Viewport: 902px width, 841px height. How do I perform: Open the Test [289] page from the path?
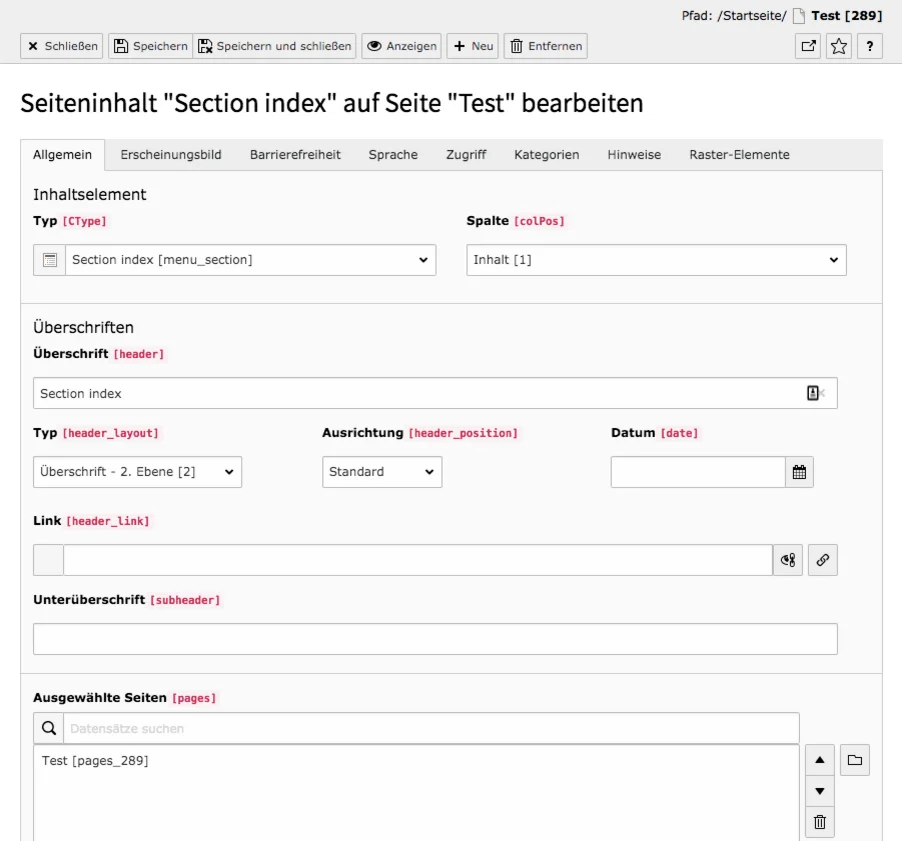tap(845, 15)
